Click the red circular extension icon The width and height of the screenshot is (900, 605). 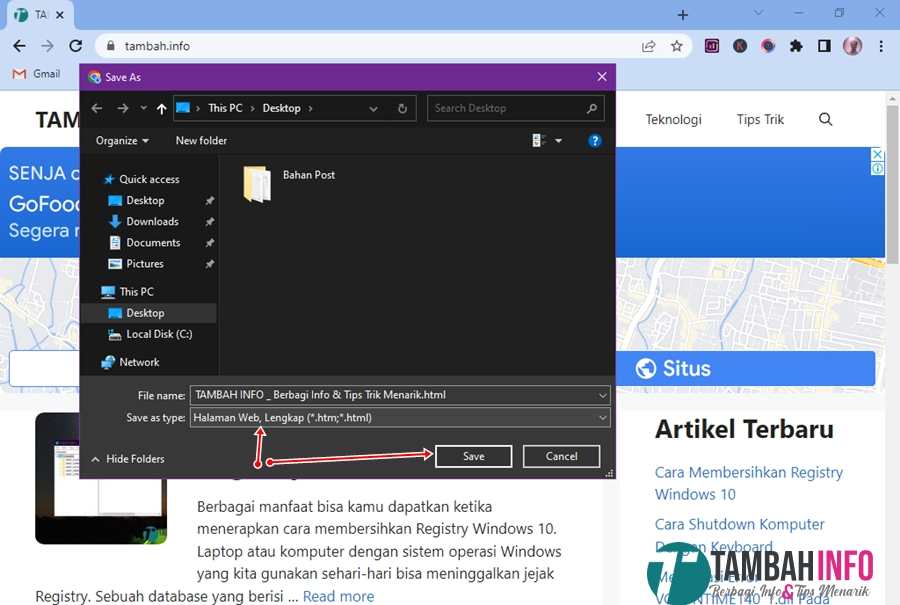(x=768, y=46)
